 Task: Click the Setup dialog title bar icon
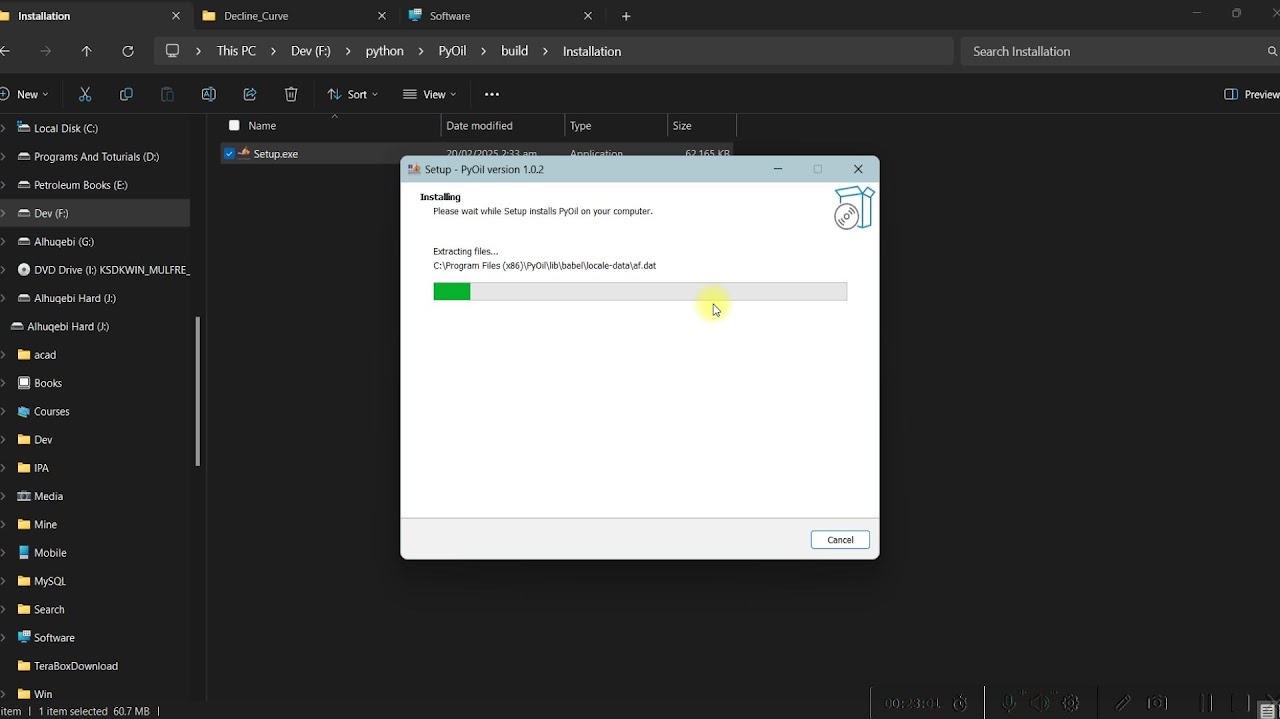click(414, 169)
